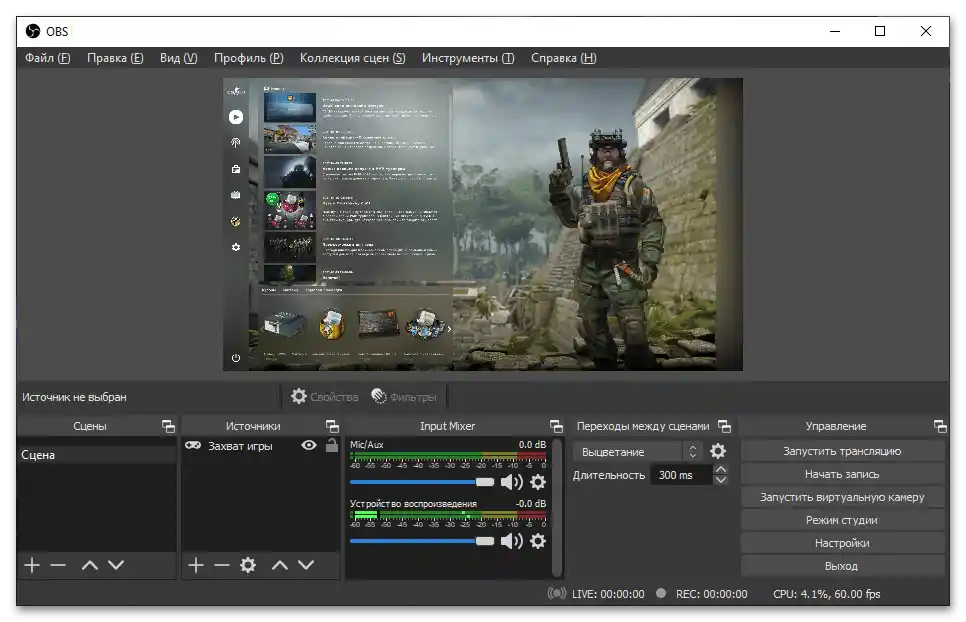Open the Коллекция сцен menu
This screenshot has width=966, height=622.
(352, 58)
